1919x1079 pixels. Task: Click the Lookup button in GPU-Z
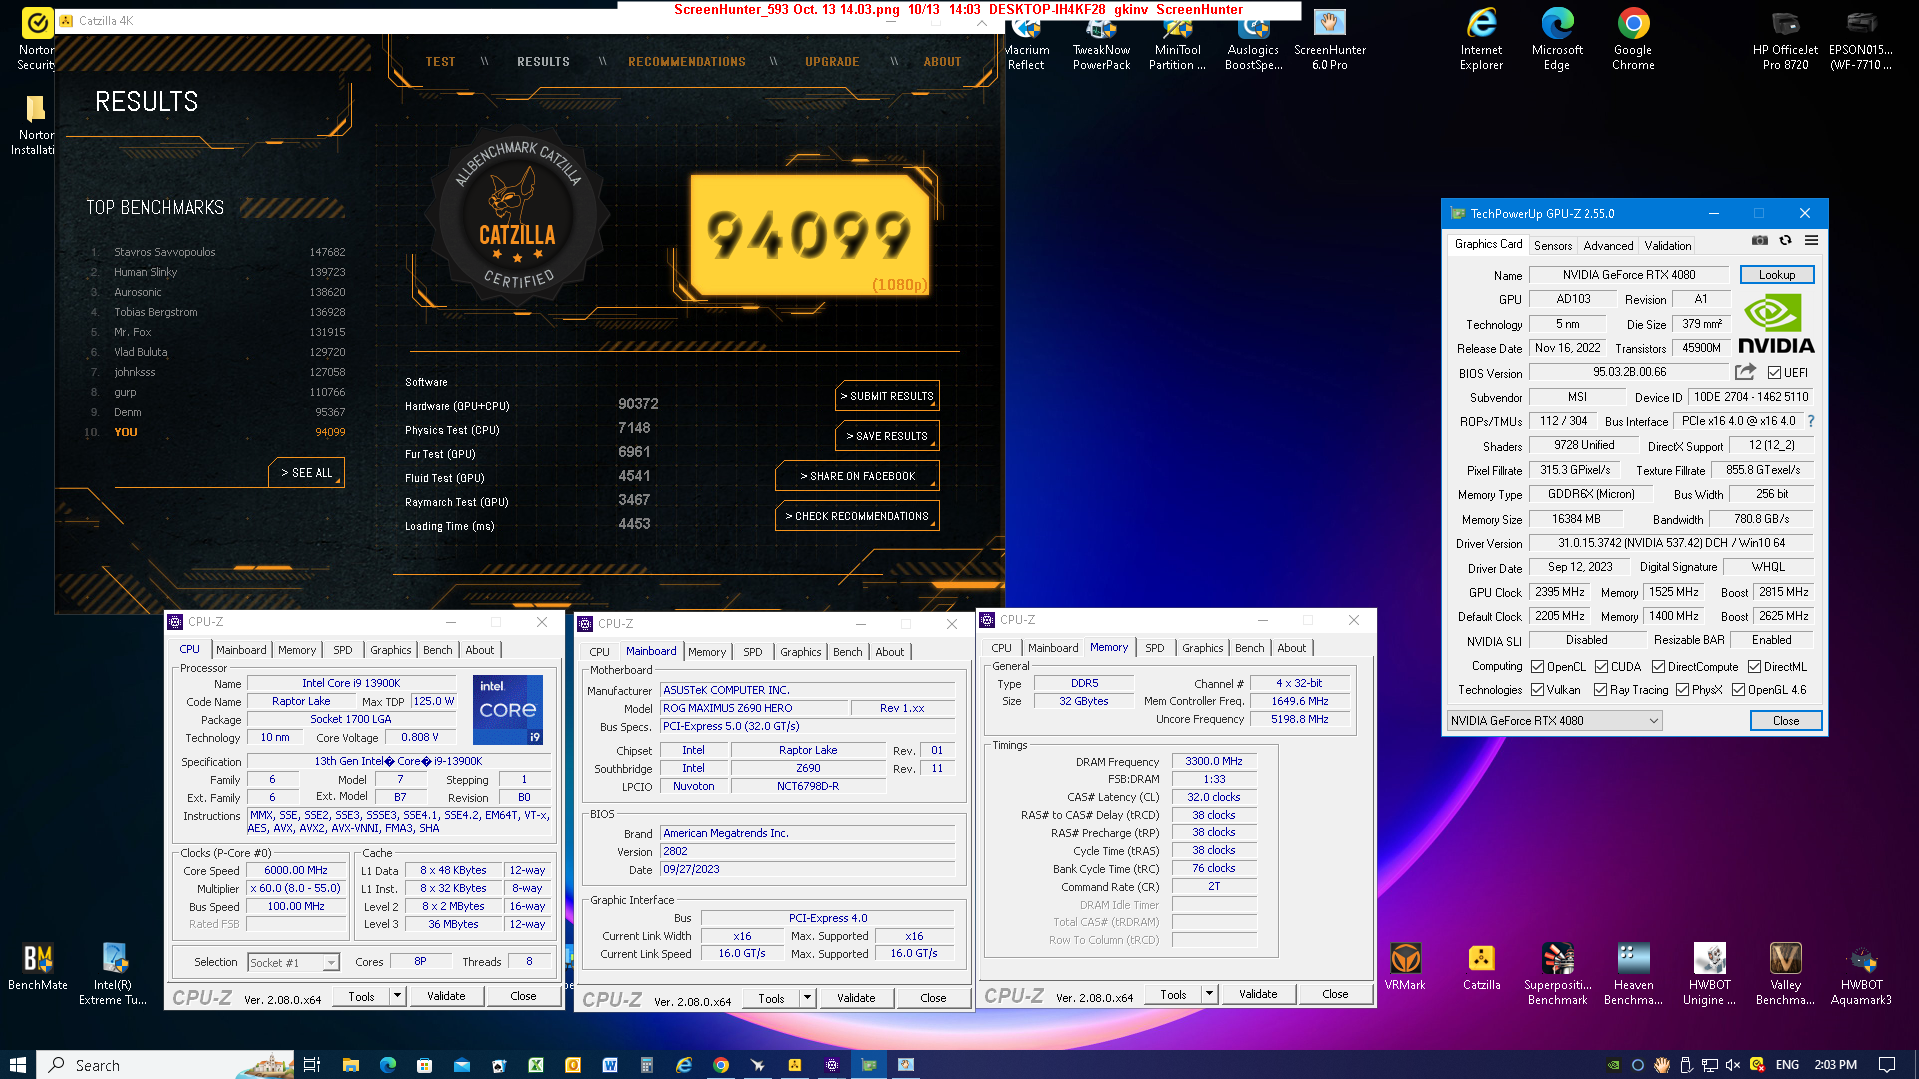(x=1776, y=275)
